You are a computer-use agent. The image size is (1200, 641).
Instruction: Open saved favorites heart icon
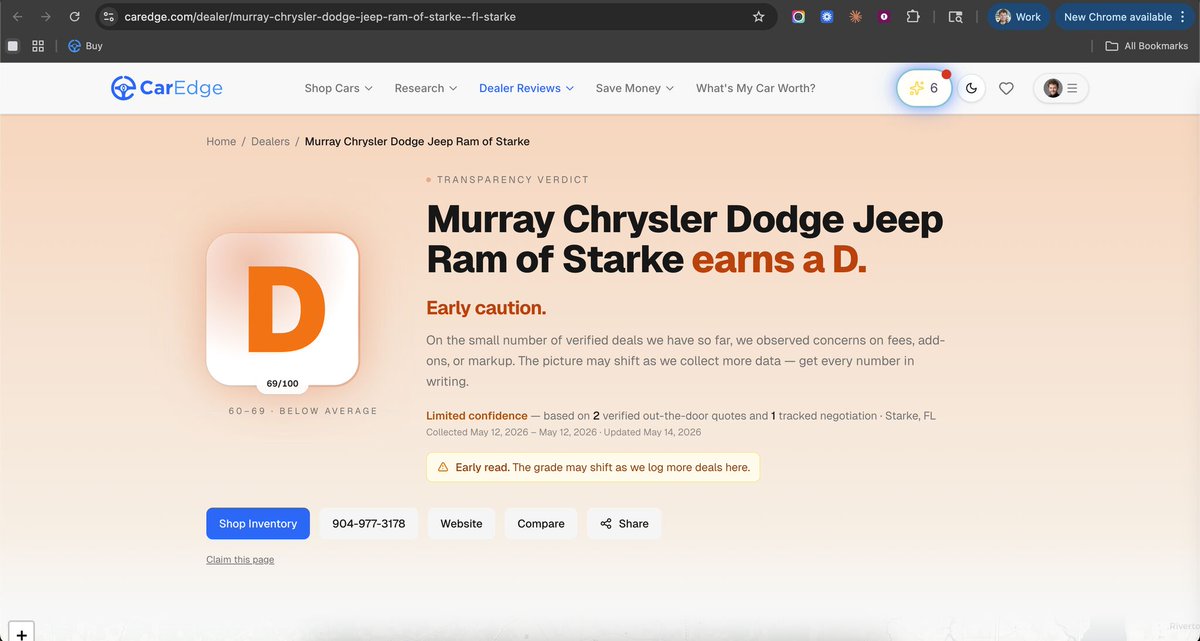click(x=1006, y=88)
